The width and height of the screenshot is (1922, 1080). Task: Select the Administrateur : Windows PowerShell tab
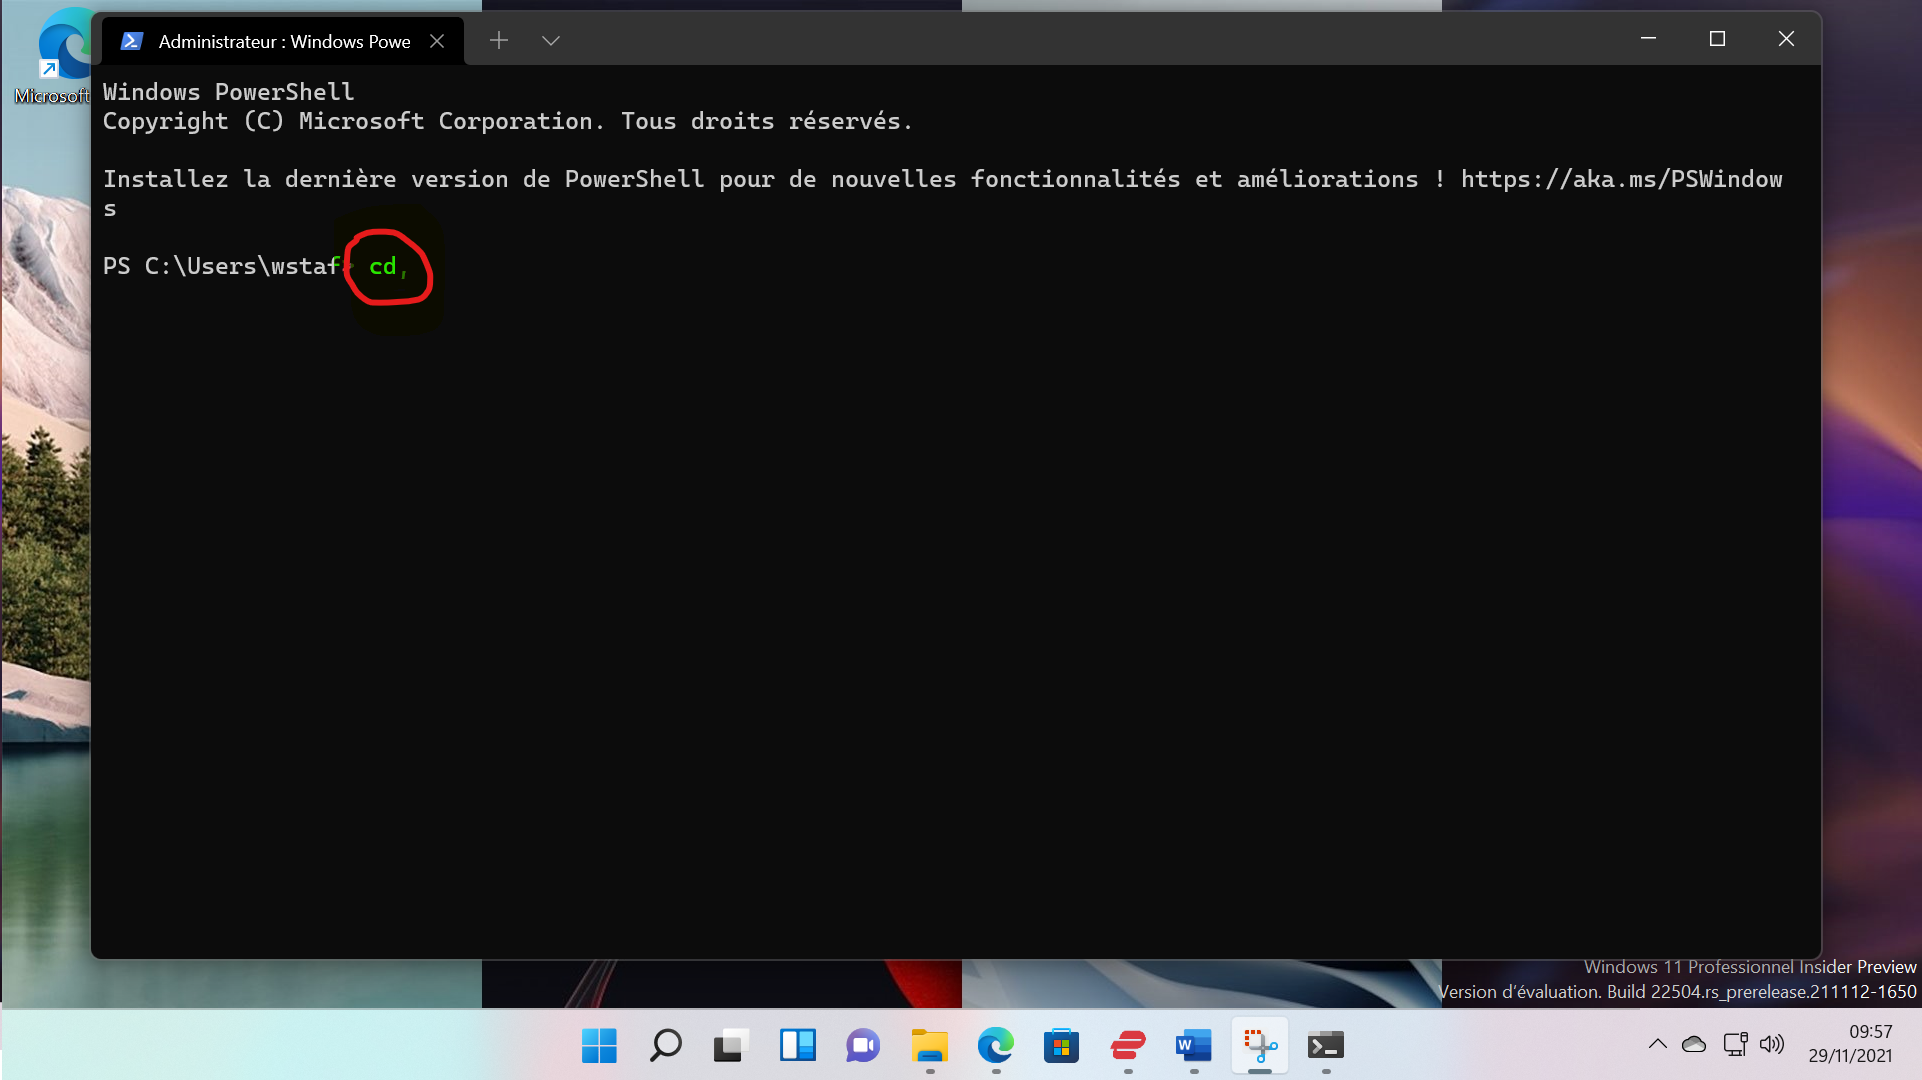284,41
